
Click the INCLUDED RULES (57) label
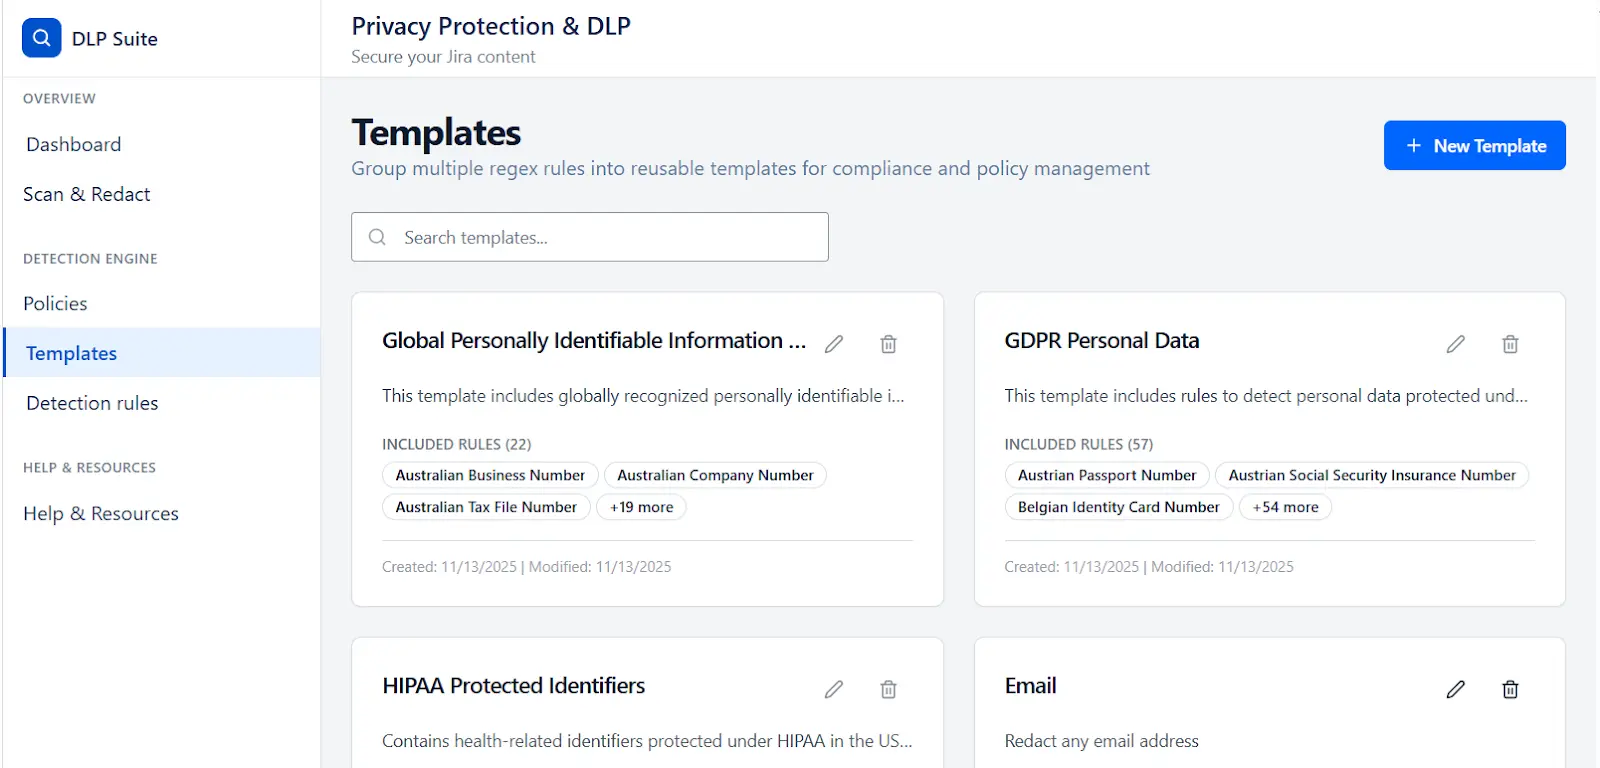pyautogui.click(x=1079, y=444)
